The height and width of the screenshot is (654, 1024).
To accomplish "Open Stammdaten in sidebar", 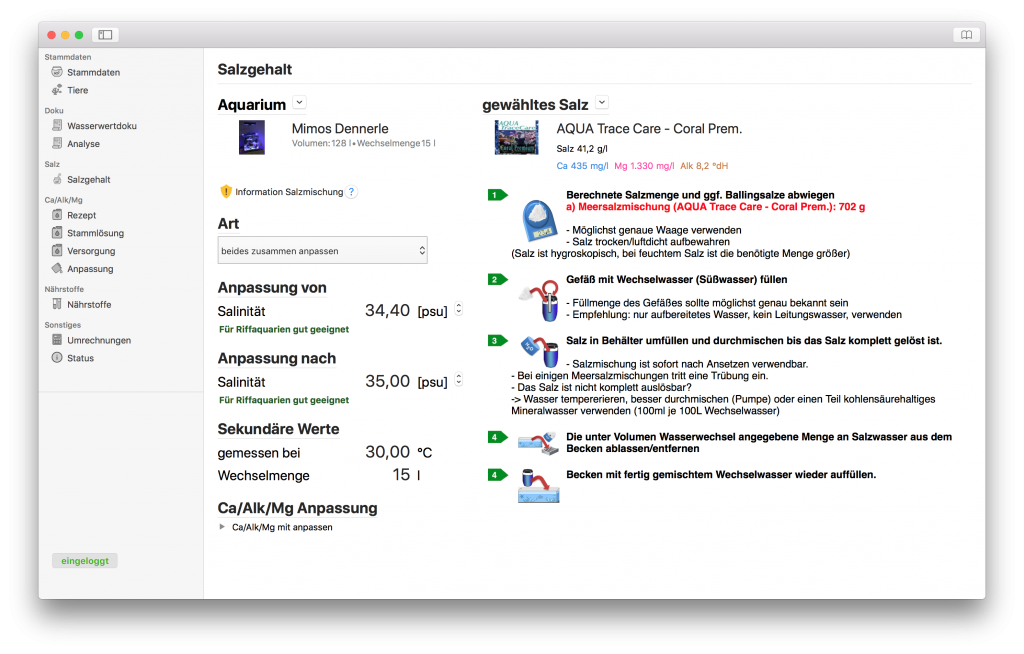I will click(x=93, y=72).
